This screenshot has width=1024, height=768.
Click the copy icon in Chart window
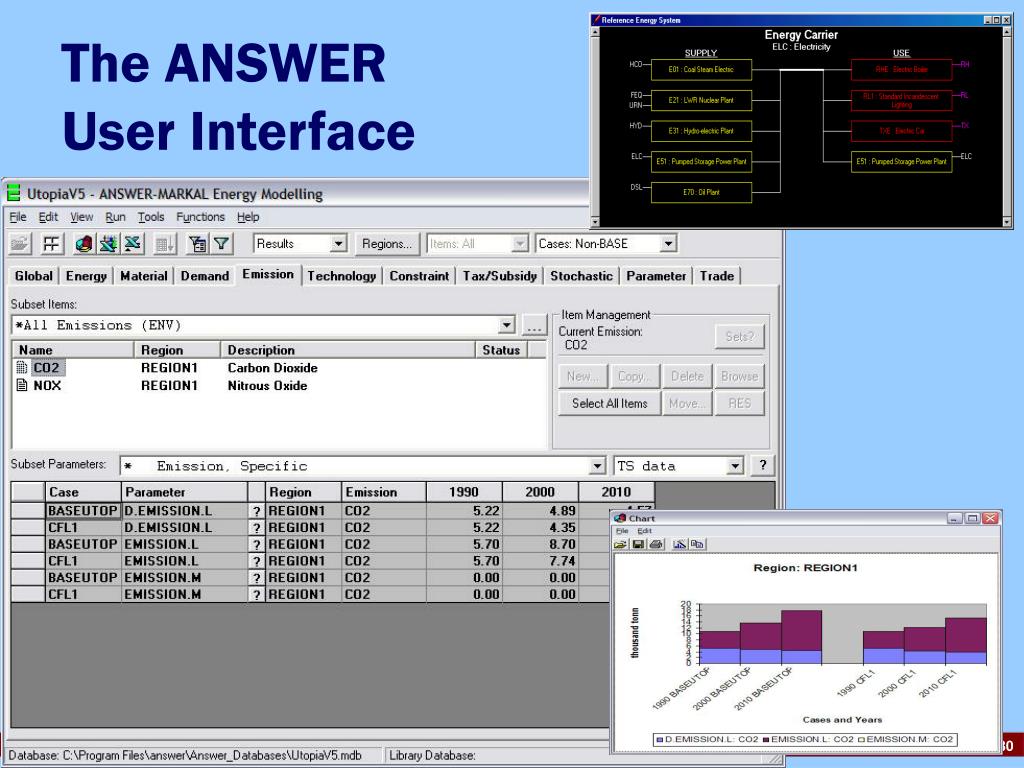(697, 544)
